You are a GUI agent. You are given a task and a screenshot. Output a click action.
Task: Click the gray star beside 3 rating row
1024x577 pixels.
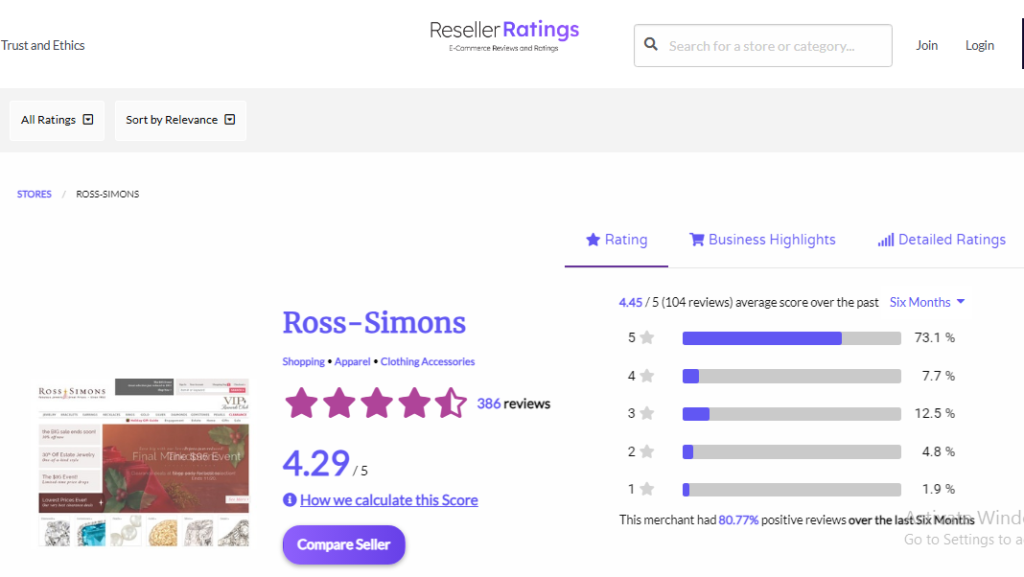coord(647,413)
